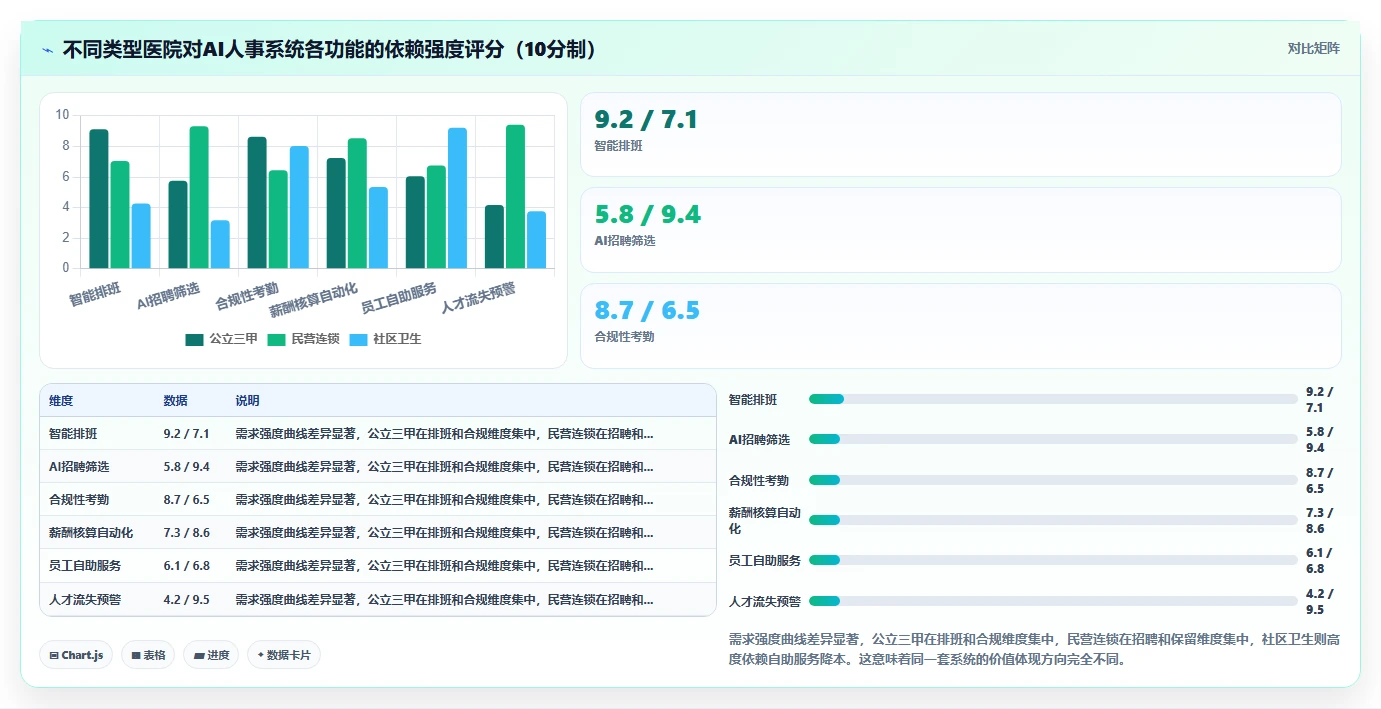Click the 9.2 / 7.1 table value
The height and width of the screenshot is (709, 1381).
click(186, 434)
